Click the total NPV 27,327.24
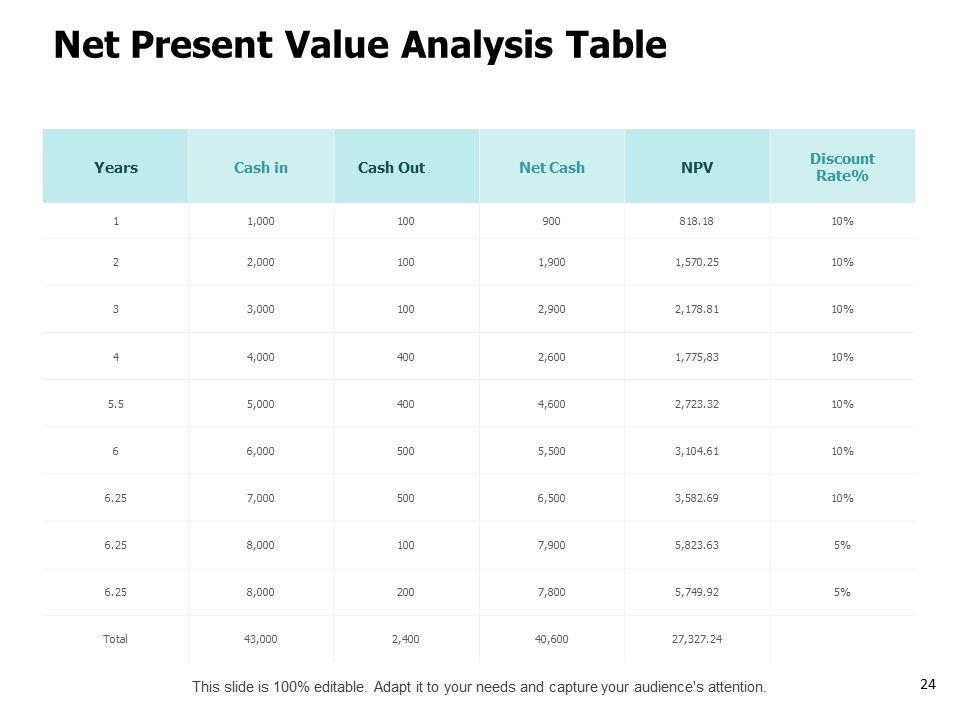This screenshot has width=960, height=720. 697,639
